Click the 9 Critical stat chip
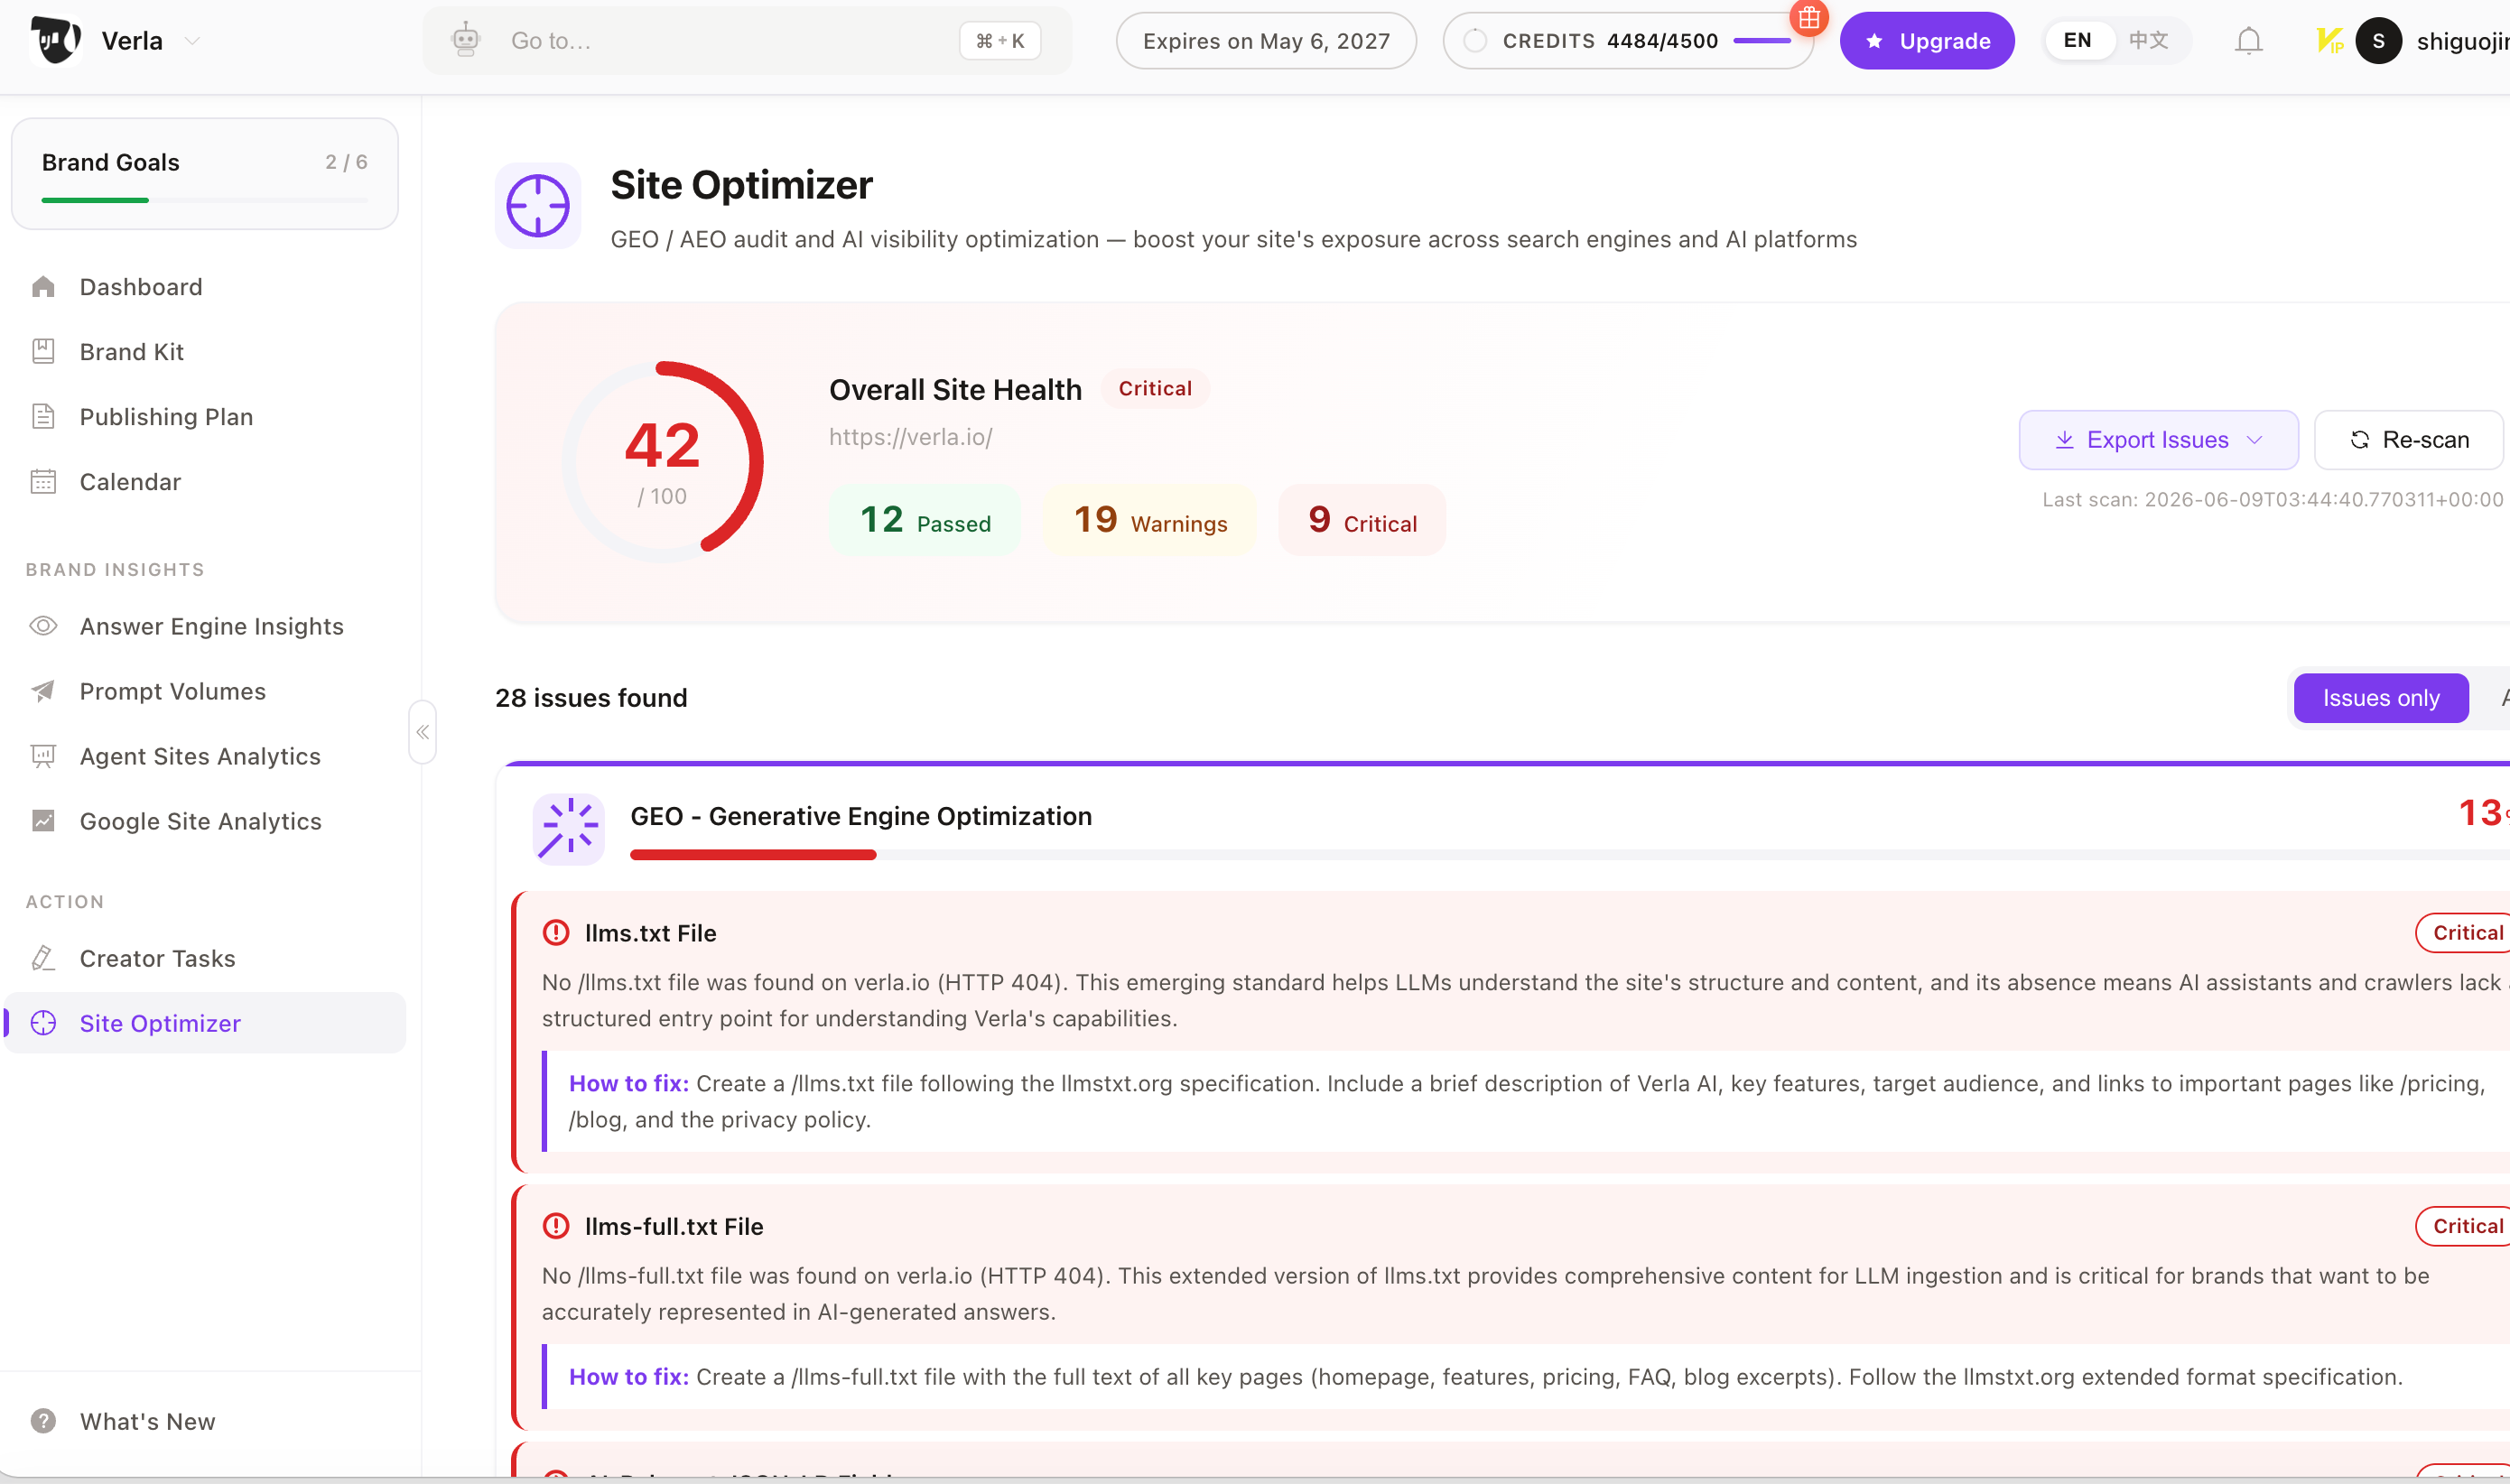2510x1484 pixels. click(x=1362, y=520)
